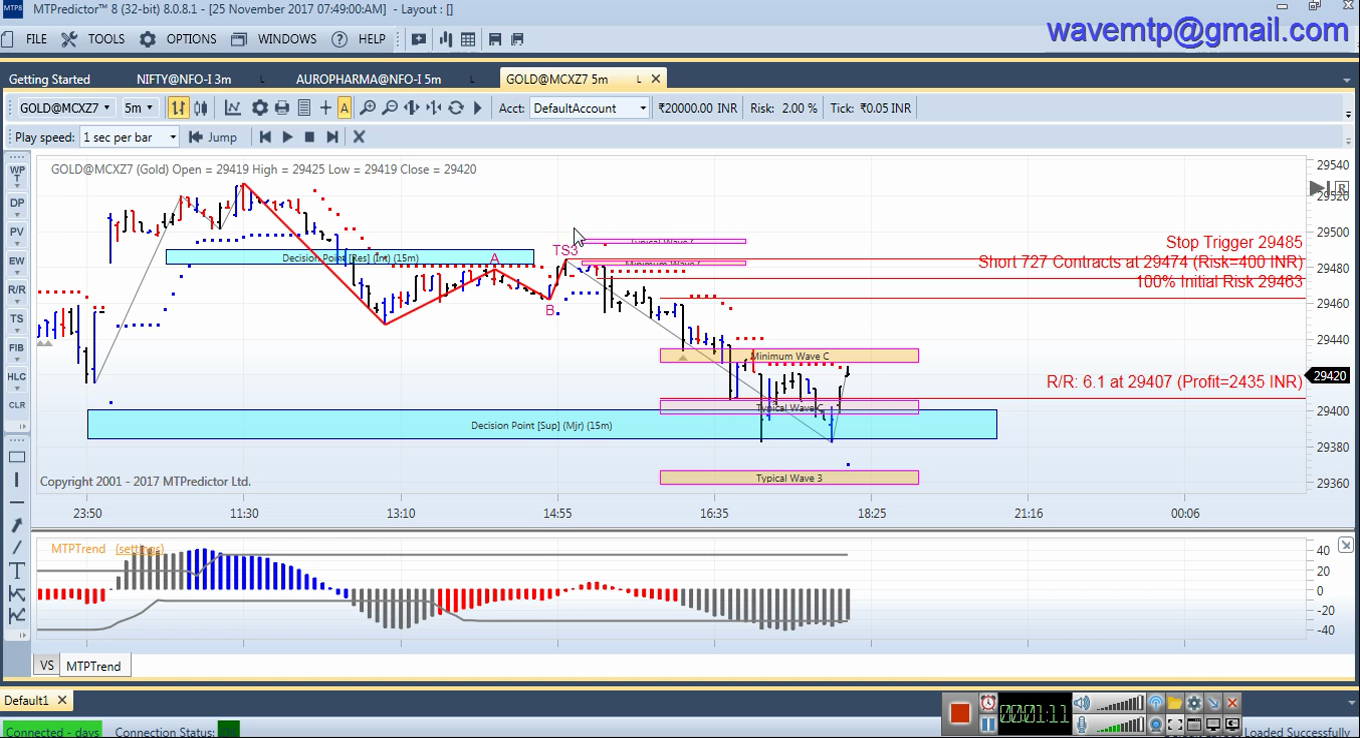The height and width of the screenshot is (738, 1360).
Task: Open the DefaultAccount account dropdown
Action: pyautogui.click(x=590, y=108)
